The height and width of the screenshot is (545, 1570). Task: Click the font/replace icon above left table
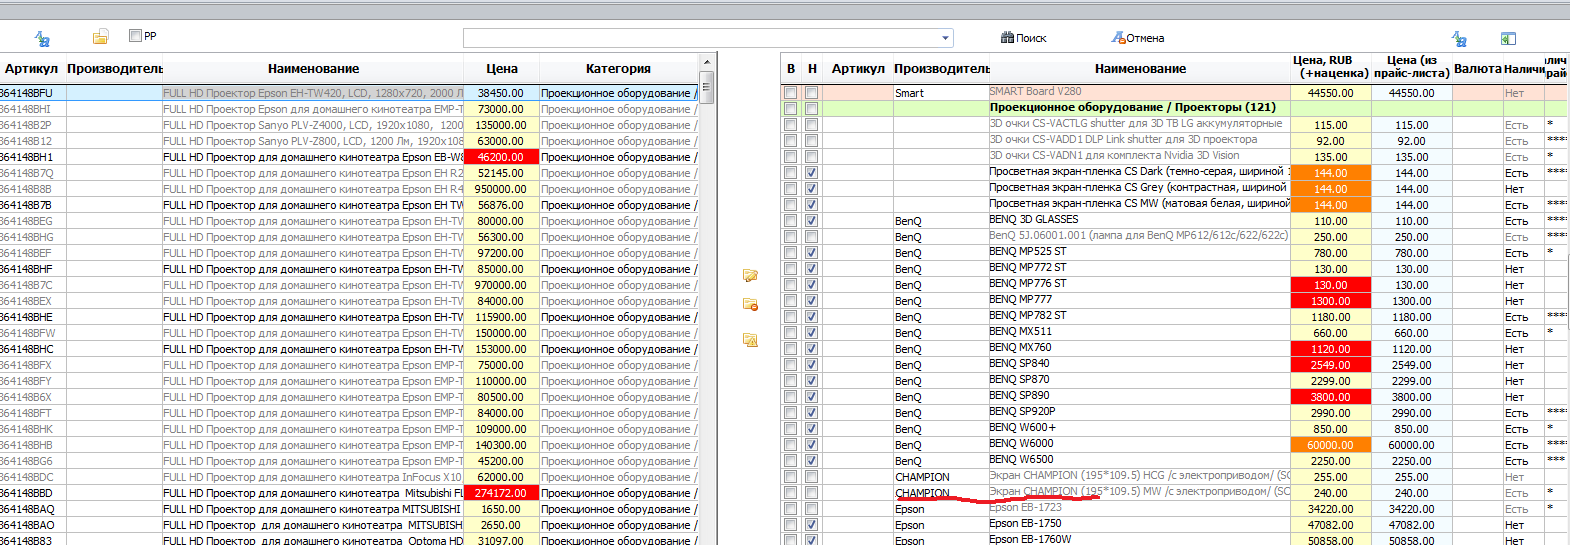(42, 39)
